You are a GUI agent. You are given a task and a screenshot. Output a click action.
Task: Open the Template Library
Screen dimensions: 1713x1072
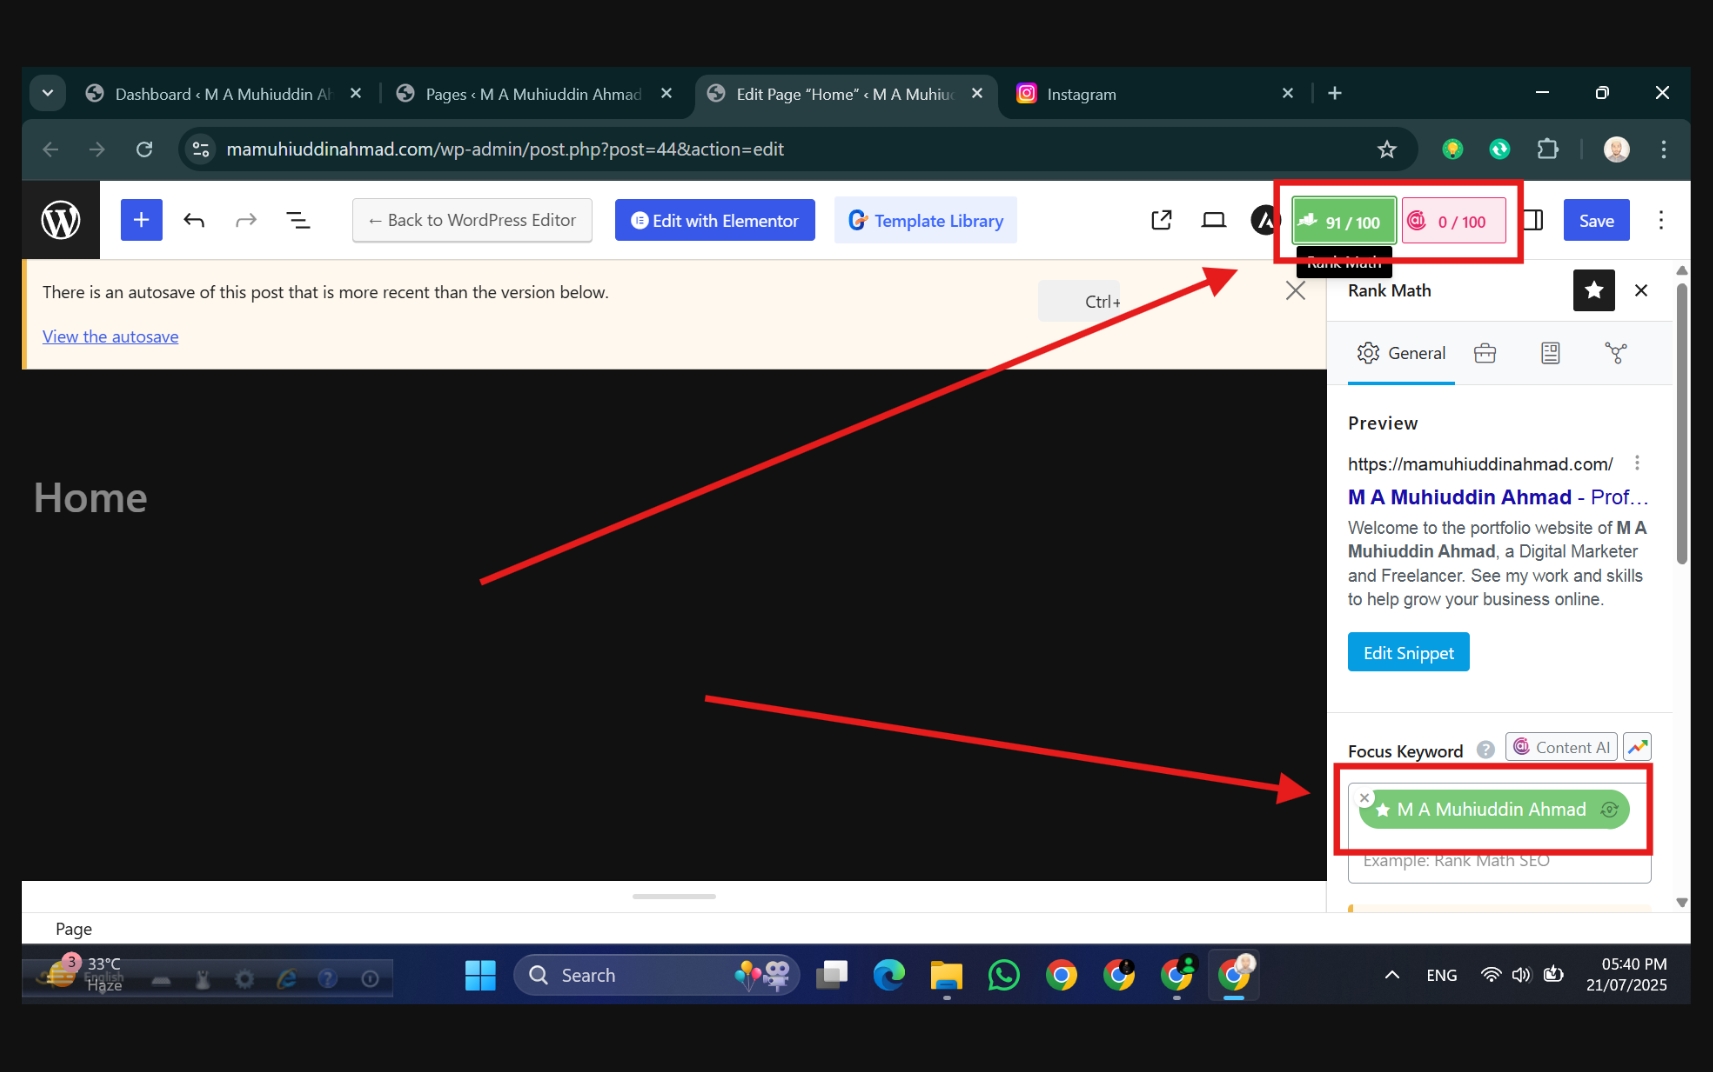[926, 220]
